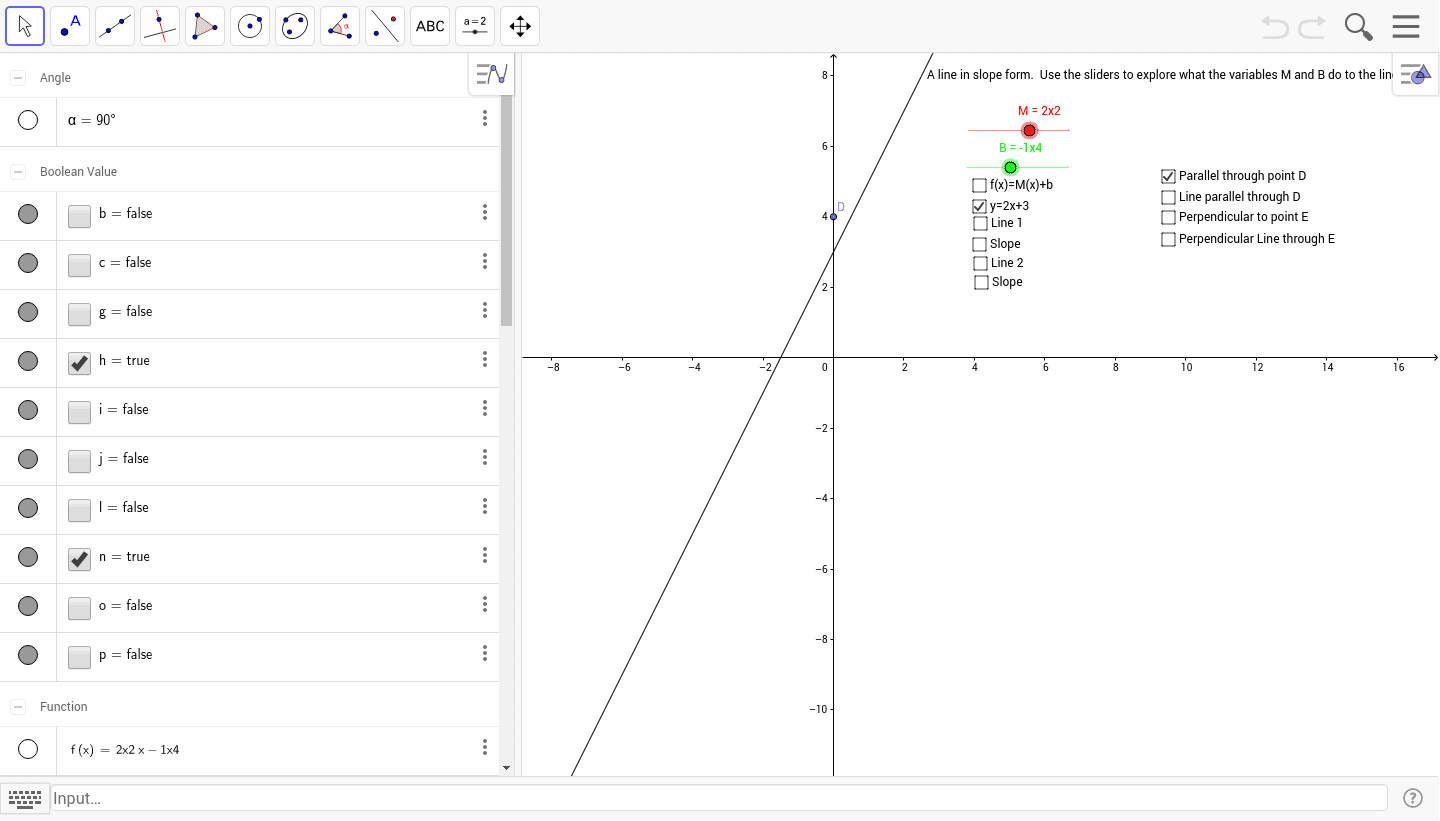Uncheck Parallel through point D checkbox
Screen dimensions: 1440x821
(1168, 176)
